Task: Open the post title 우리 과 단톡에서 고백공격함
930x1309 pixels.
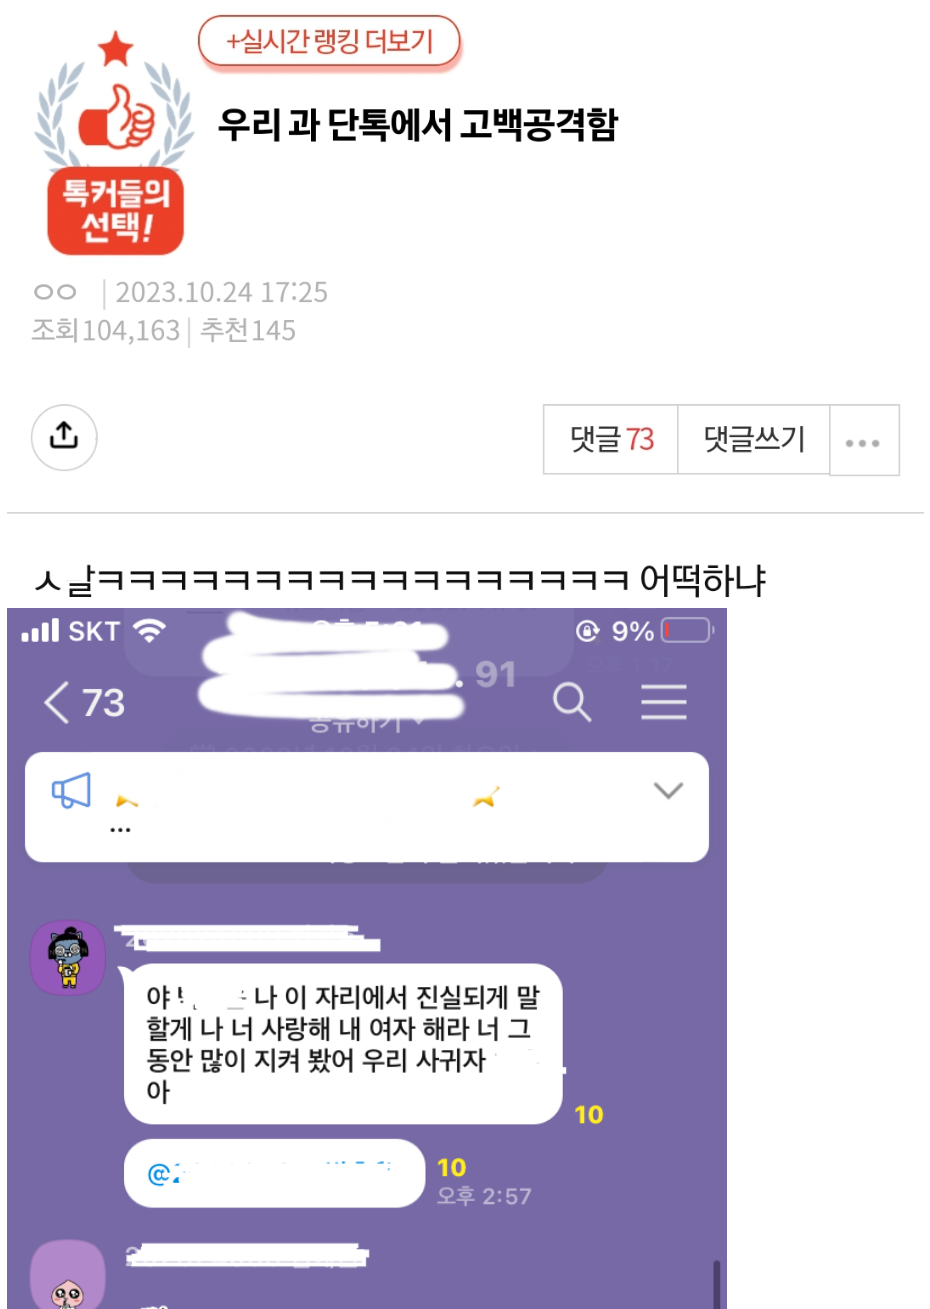Action: pos(418,125)
